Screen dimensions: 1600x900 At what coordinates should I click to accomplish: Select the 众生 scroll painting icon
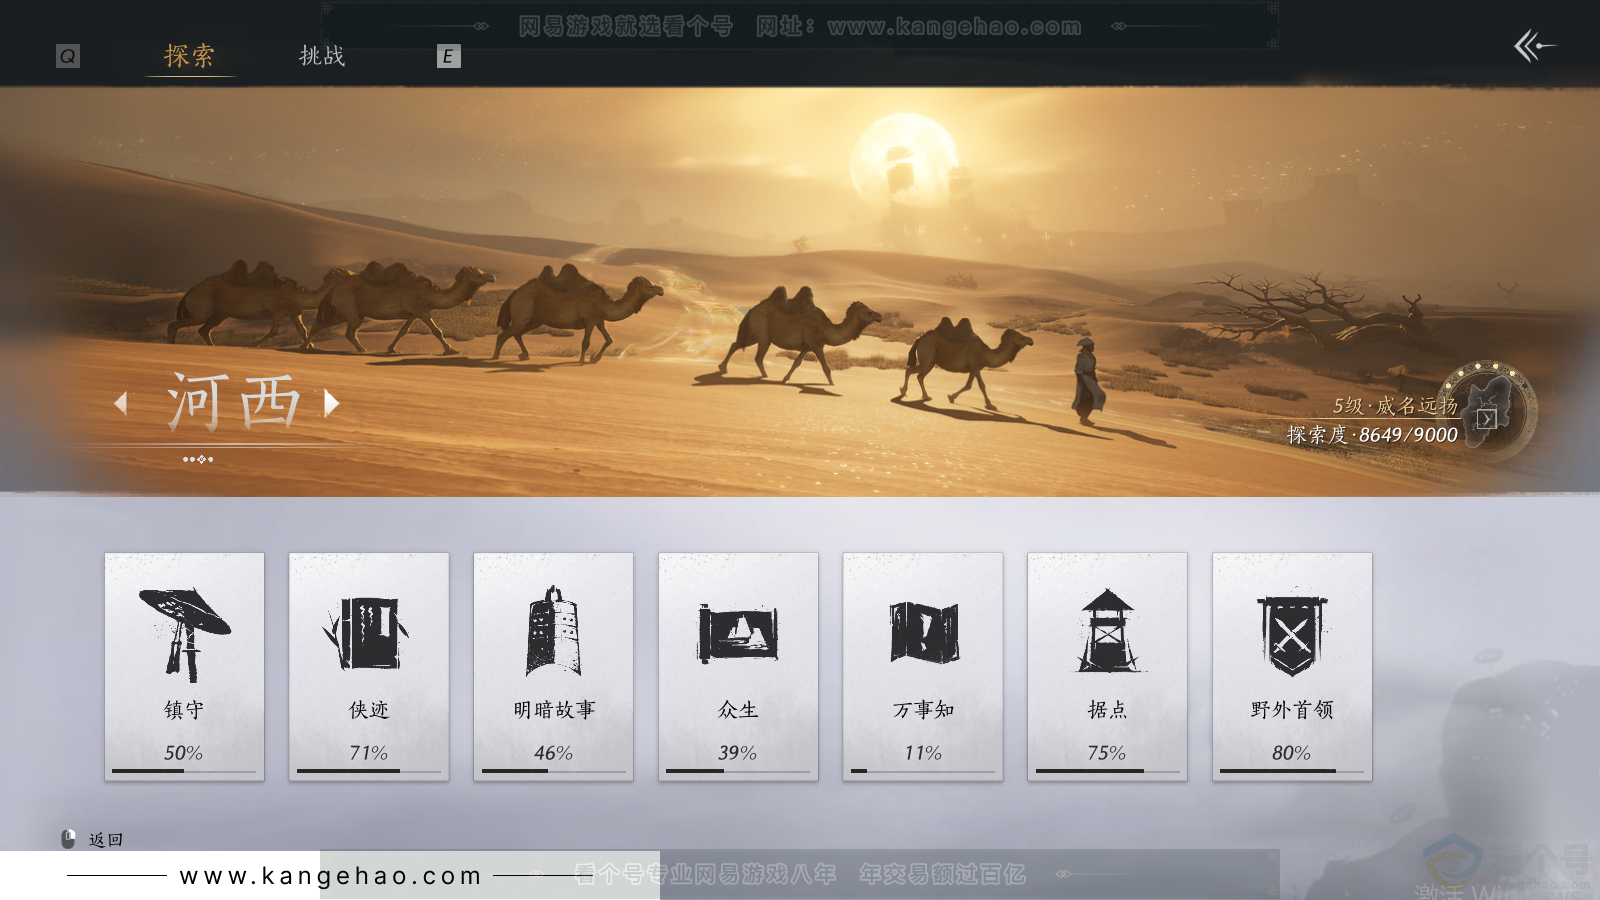[x=738, y=630]
